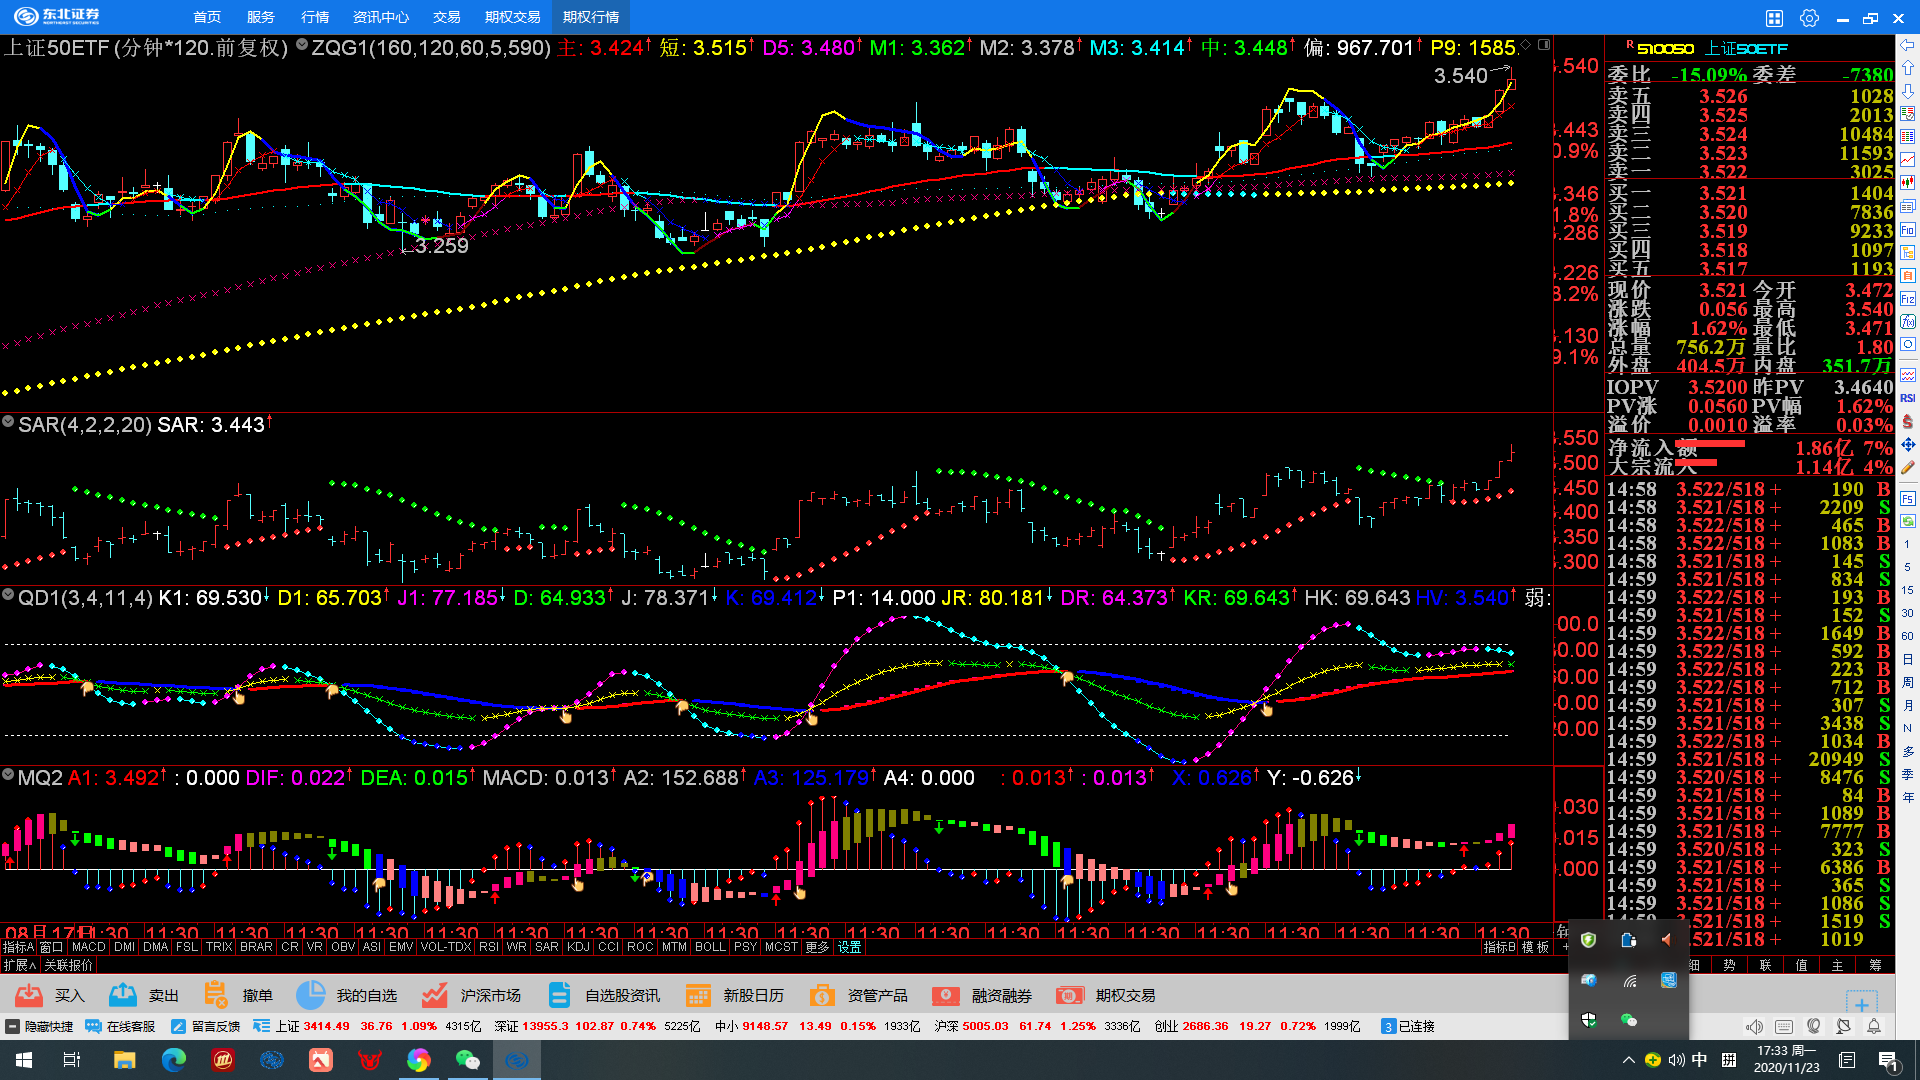
Task: Click 设置 indicator settings button
Action: coord(850,947)
